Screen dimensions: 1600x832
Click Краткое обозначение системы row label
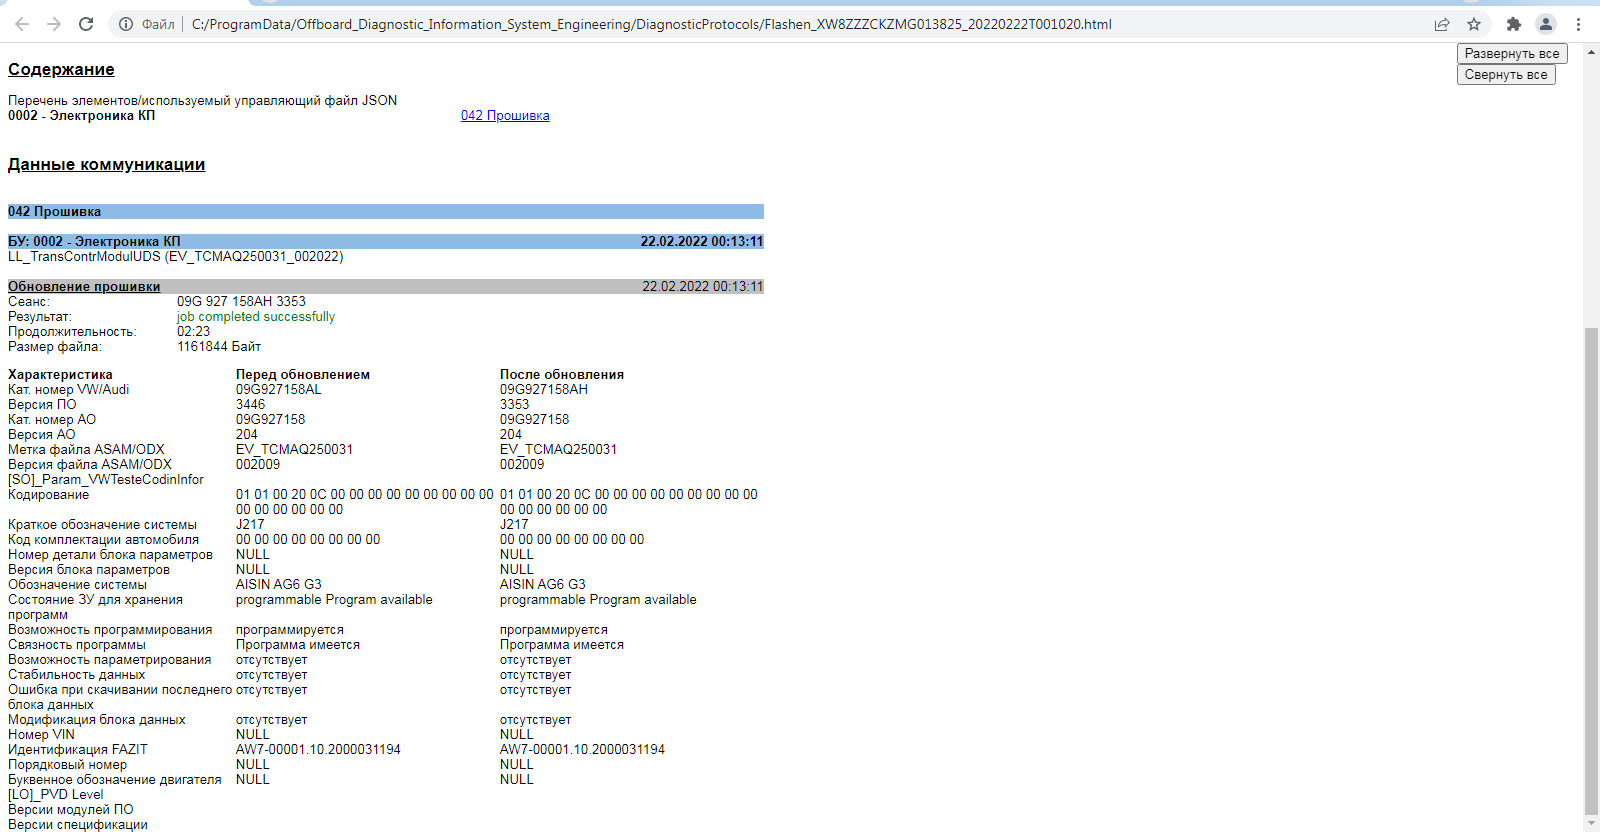103,524
